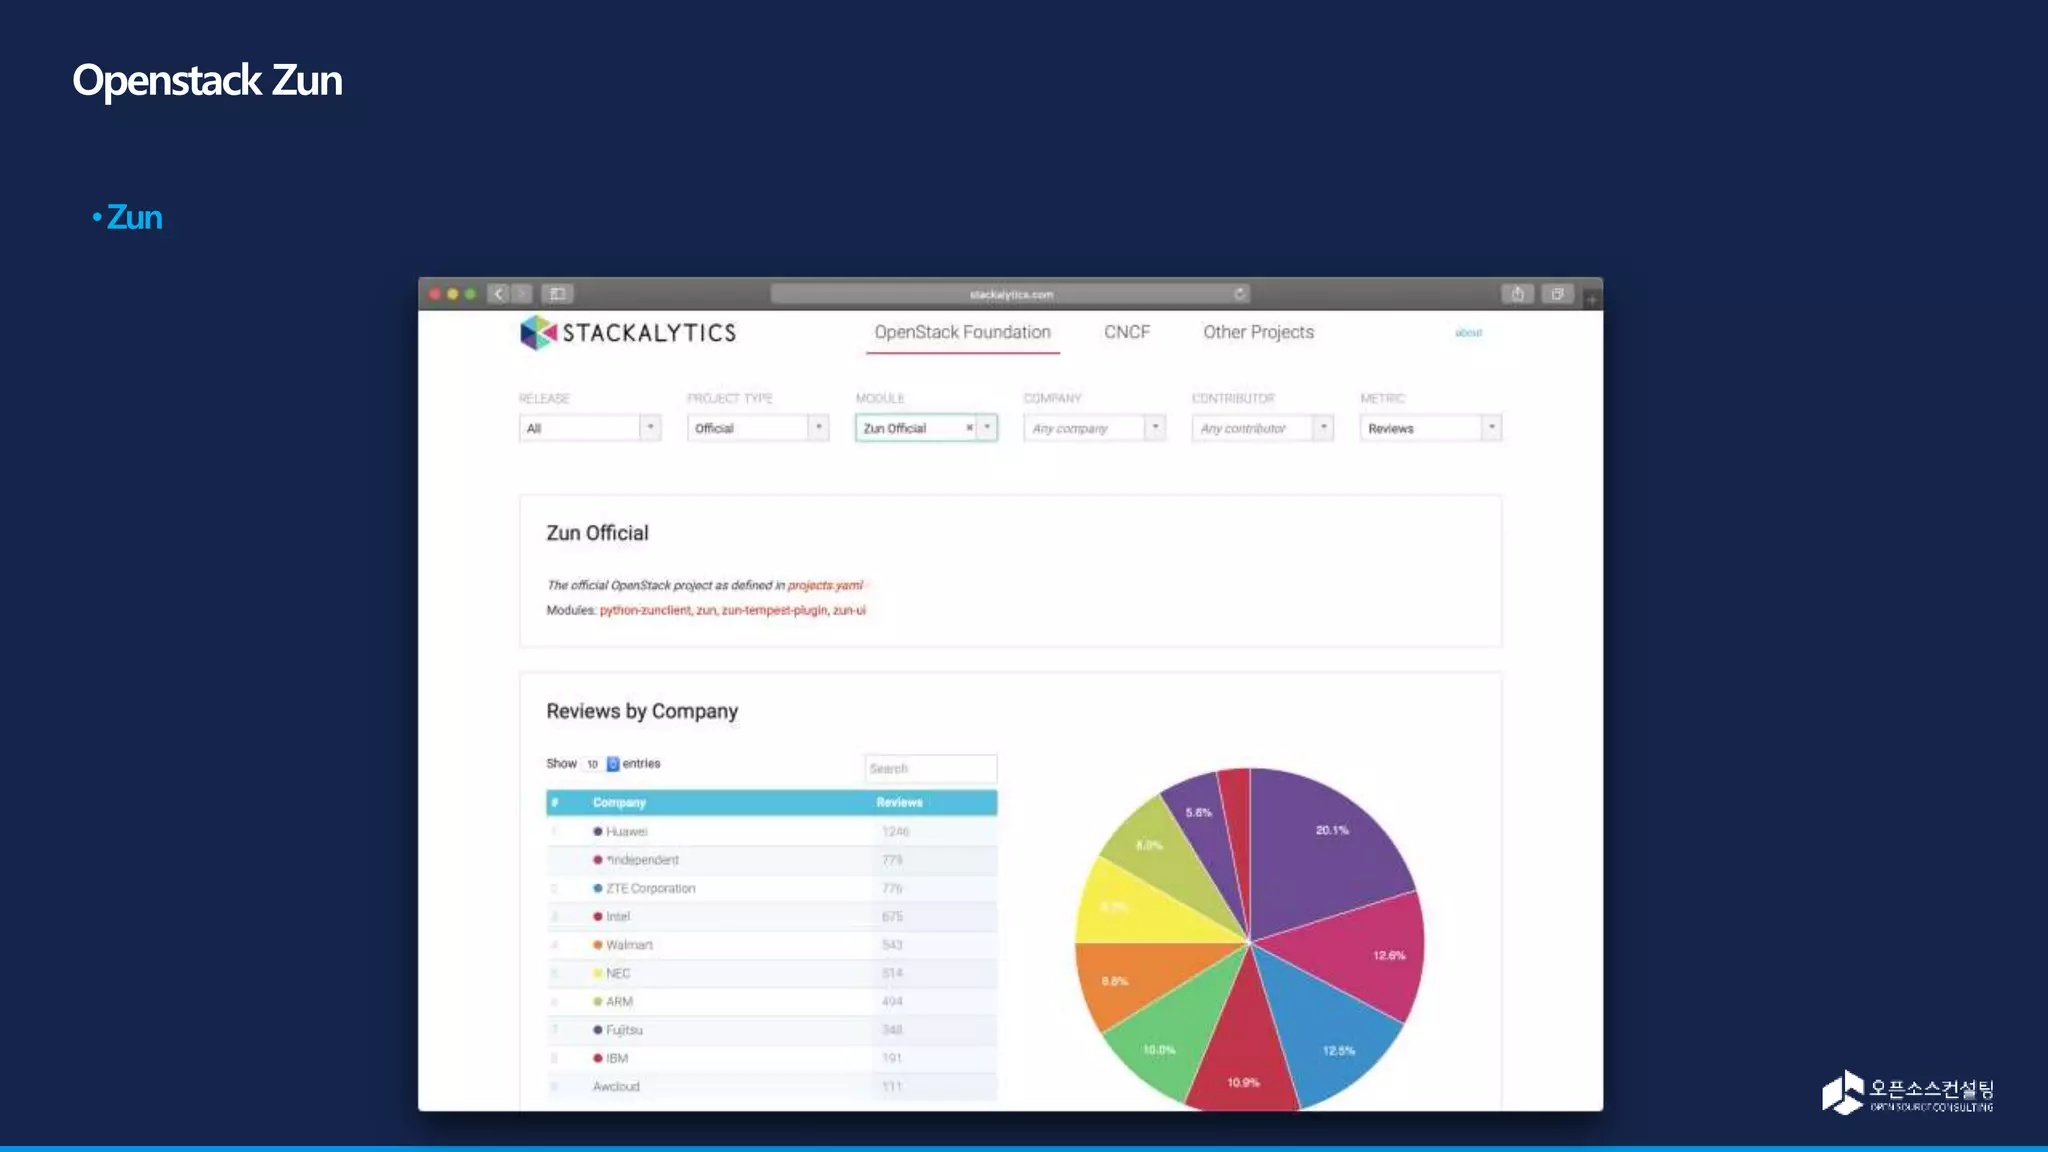2048x1152 pixels.
Task: Open the Release dropdown showing All
Action: coord(589,428)
